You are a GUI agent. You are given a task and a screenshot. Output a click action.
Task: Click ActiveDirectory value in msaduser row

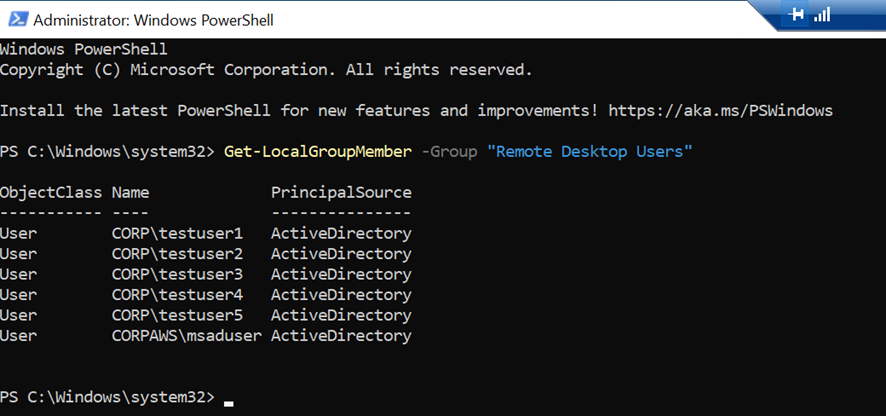341,336
